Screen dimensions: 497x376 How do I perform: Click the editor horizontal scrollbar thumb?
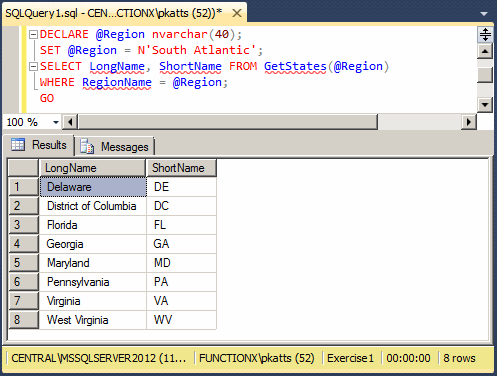pyautogui.click(x=228, y=122)
